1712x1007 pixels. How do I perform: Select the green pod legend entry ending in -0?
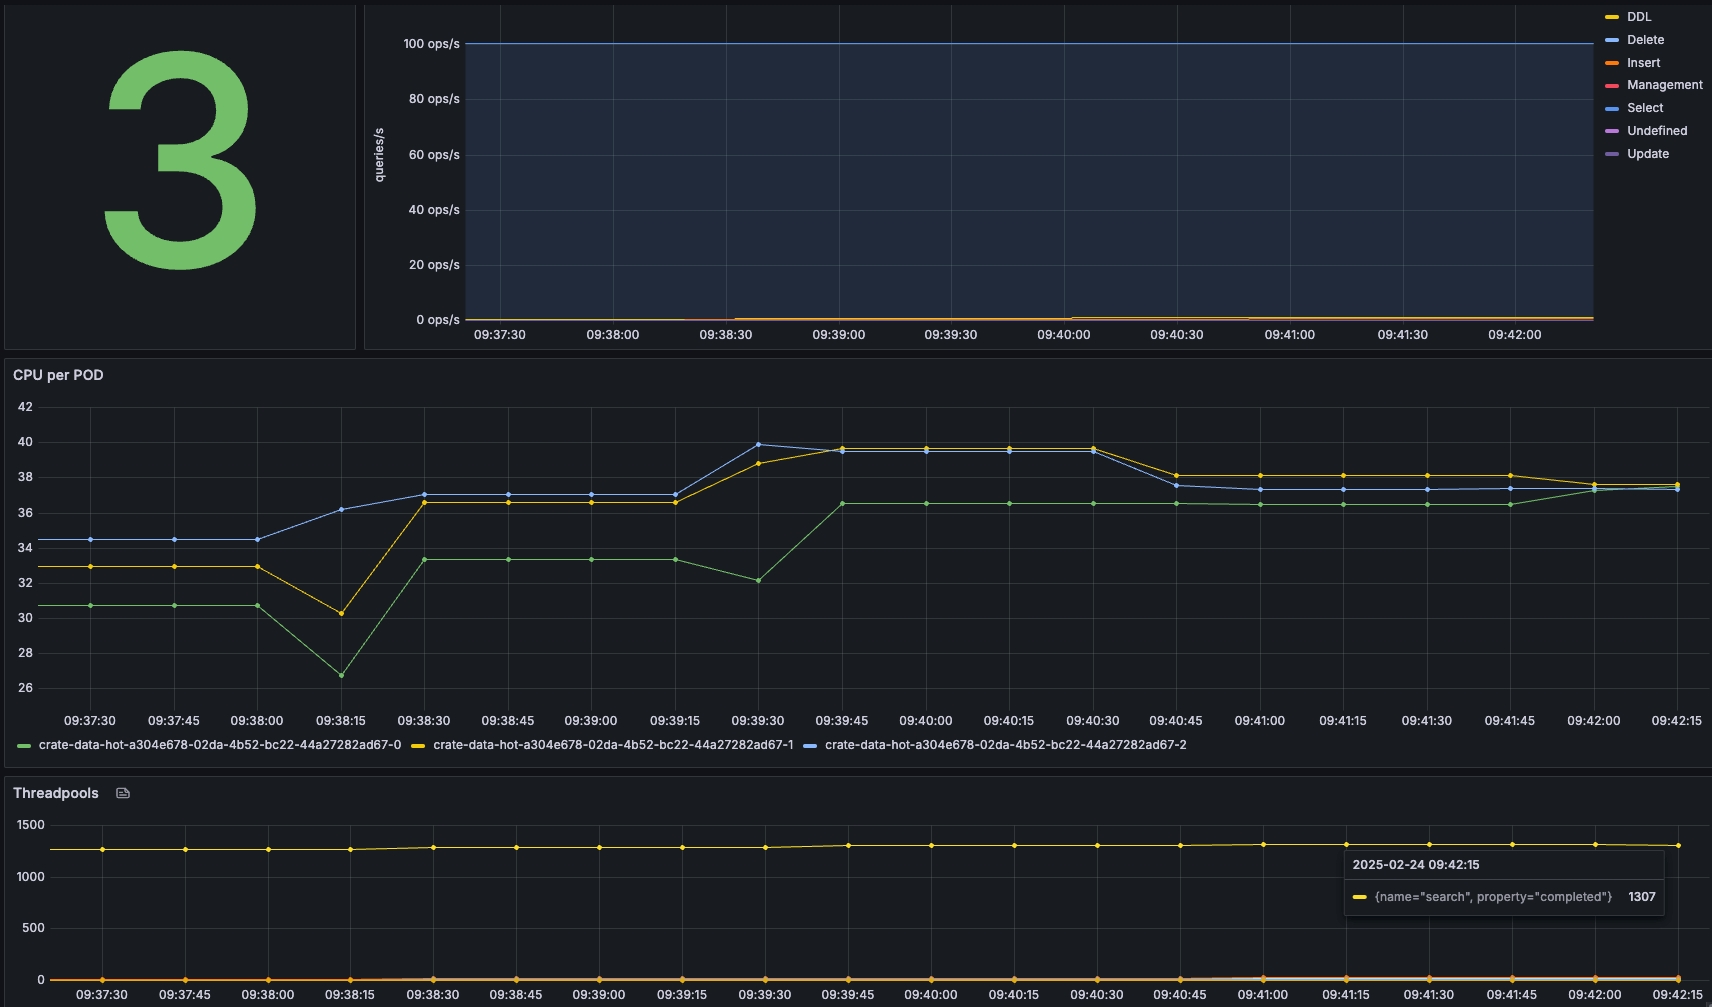coord(219,745)
